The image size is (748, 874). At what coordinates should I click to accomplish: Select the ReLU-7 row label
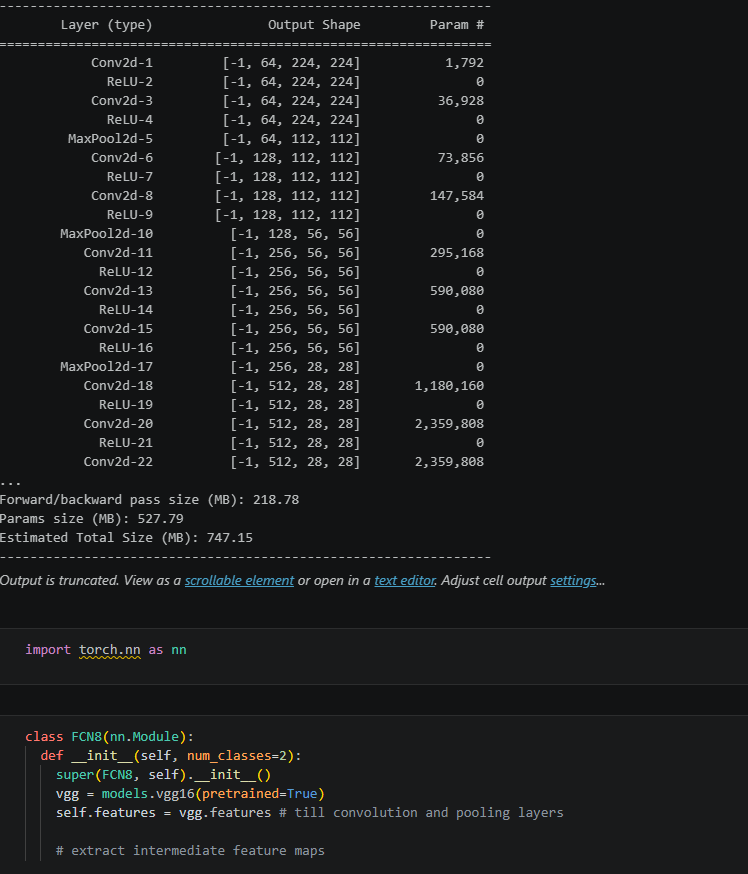pos(129,177)
